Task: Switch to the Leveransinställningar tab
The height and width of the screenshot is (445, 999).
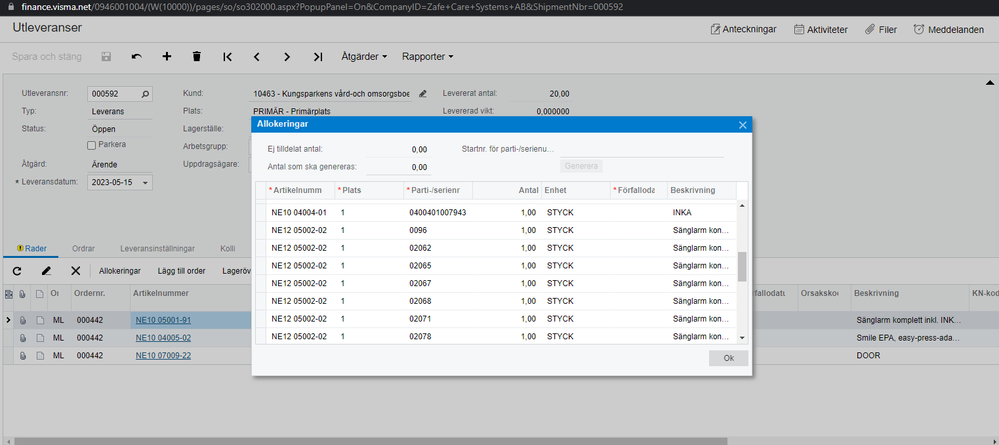Action: point(159,249)
